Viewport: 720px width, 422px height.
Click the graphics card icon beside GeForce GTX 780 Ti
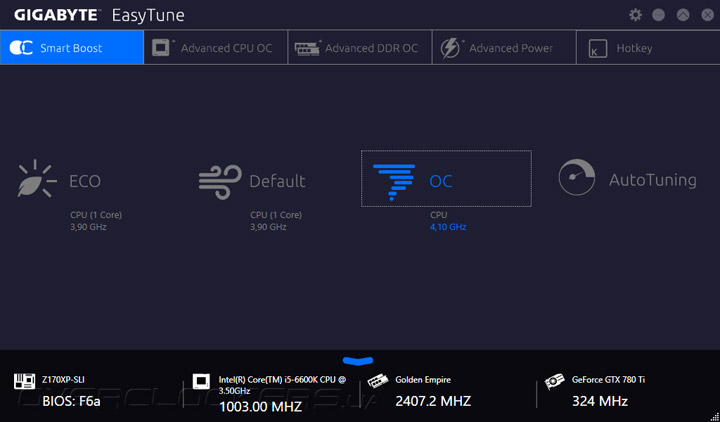(555, 381)
